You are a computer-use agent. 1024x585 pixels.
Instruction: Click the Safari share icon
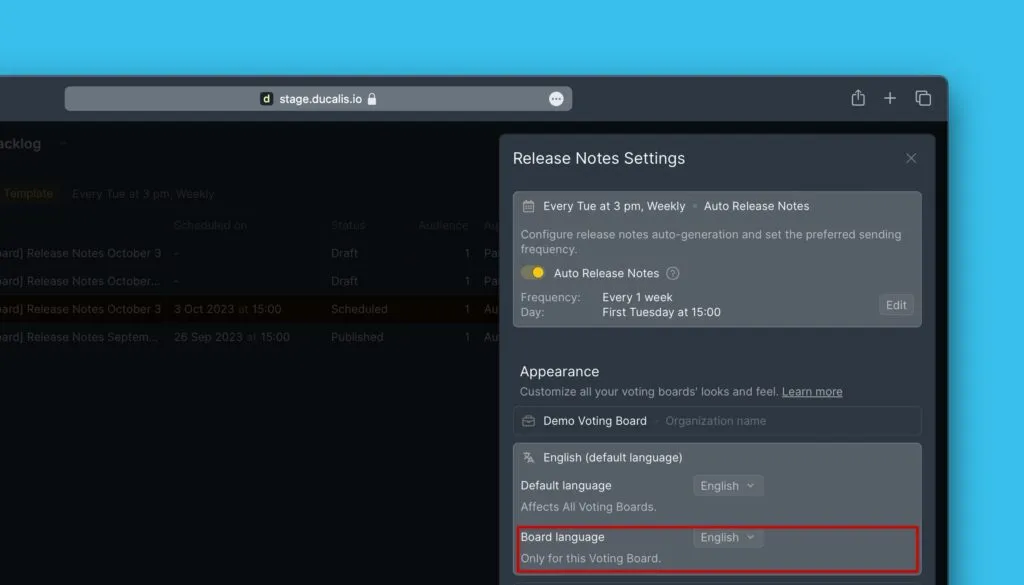[857, 98]
